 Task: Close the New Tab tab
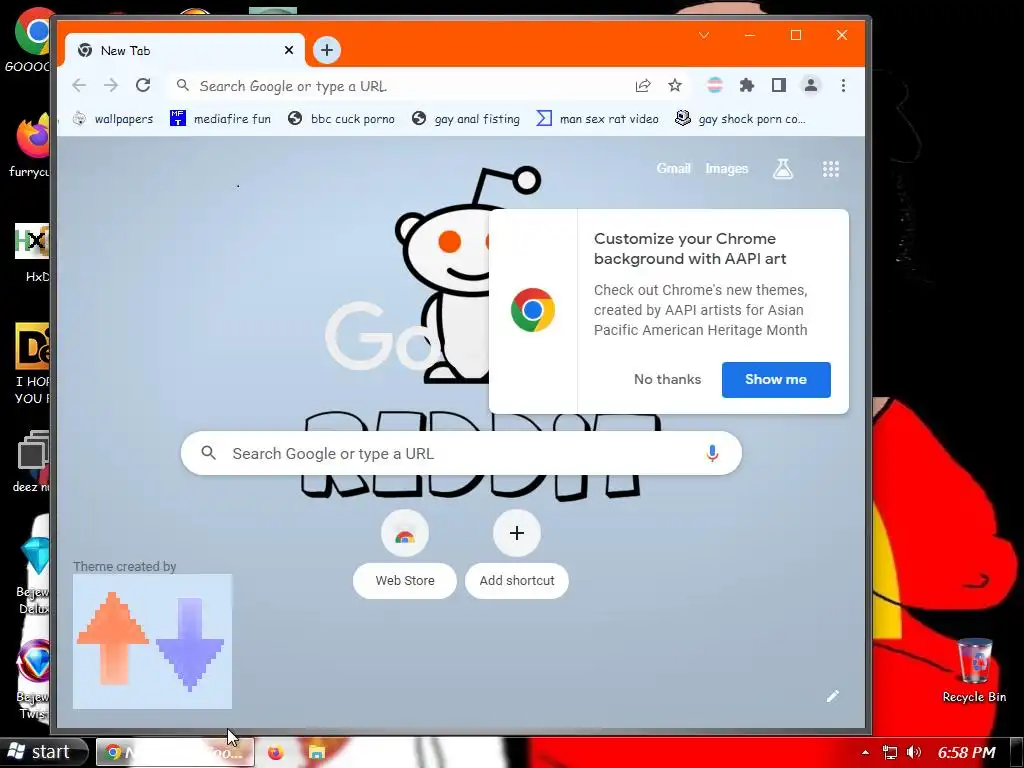(289, 50)
